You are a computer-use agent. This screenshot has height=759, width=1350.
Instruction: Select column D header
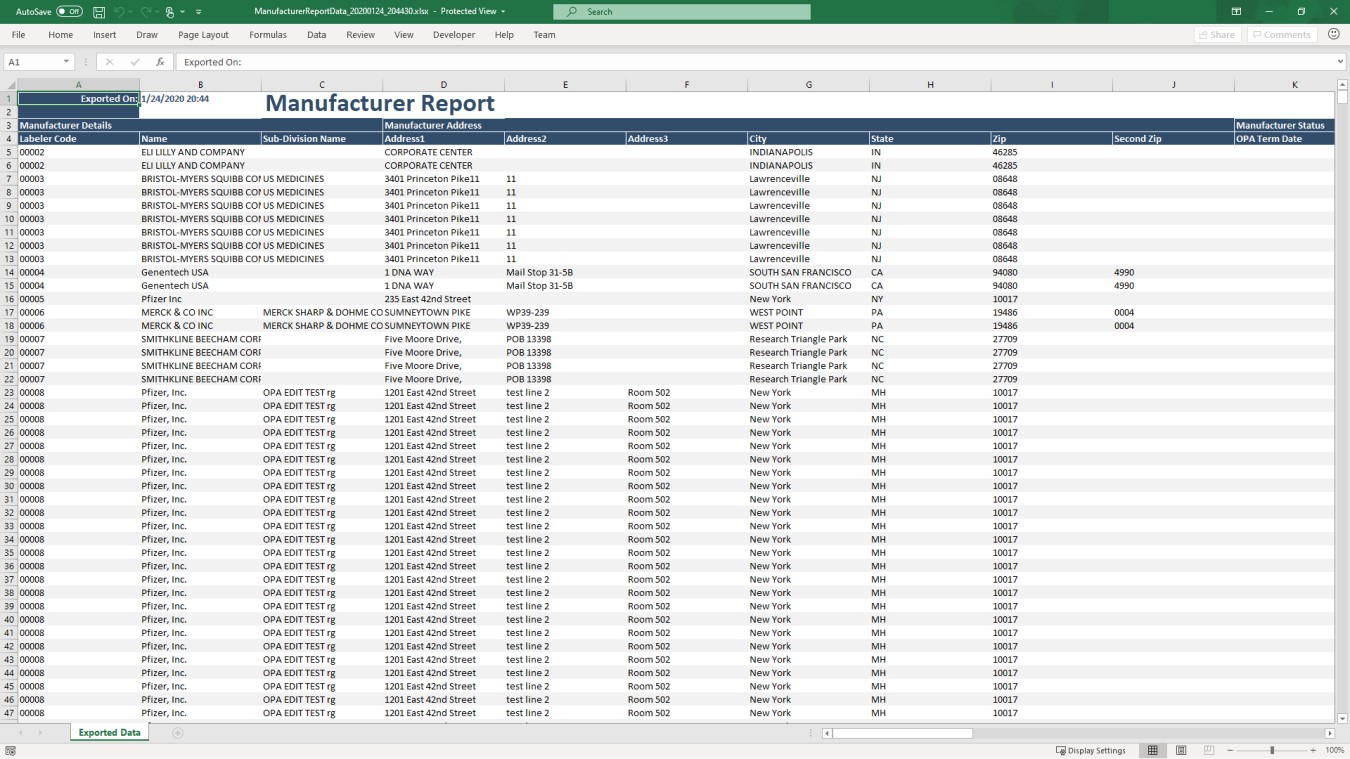pos(443,85)
